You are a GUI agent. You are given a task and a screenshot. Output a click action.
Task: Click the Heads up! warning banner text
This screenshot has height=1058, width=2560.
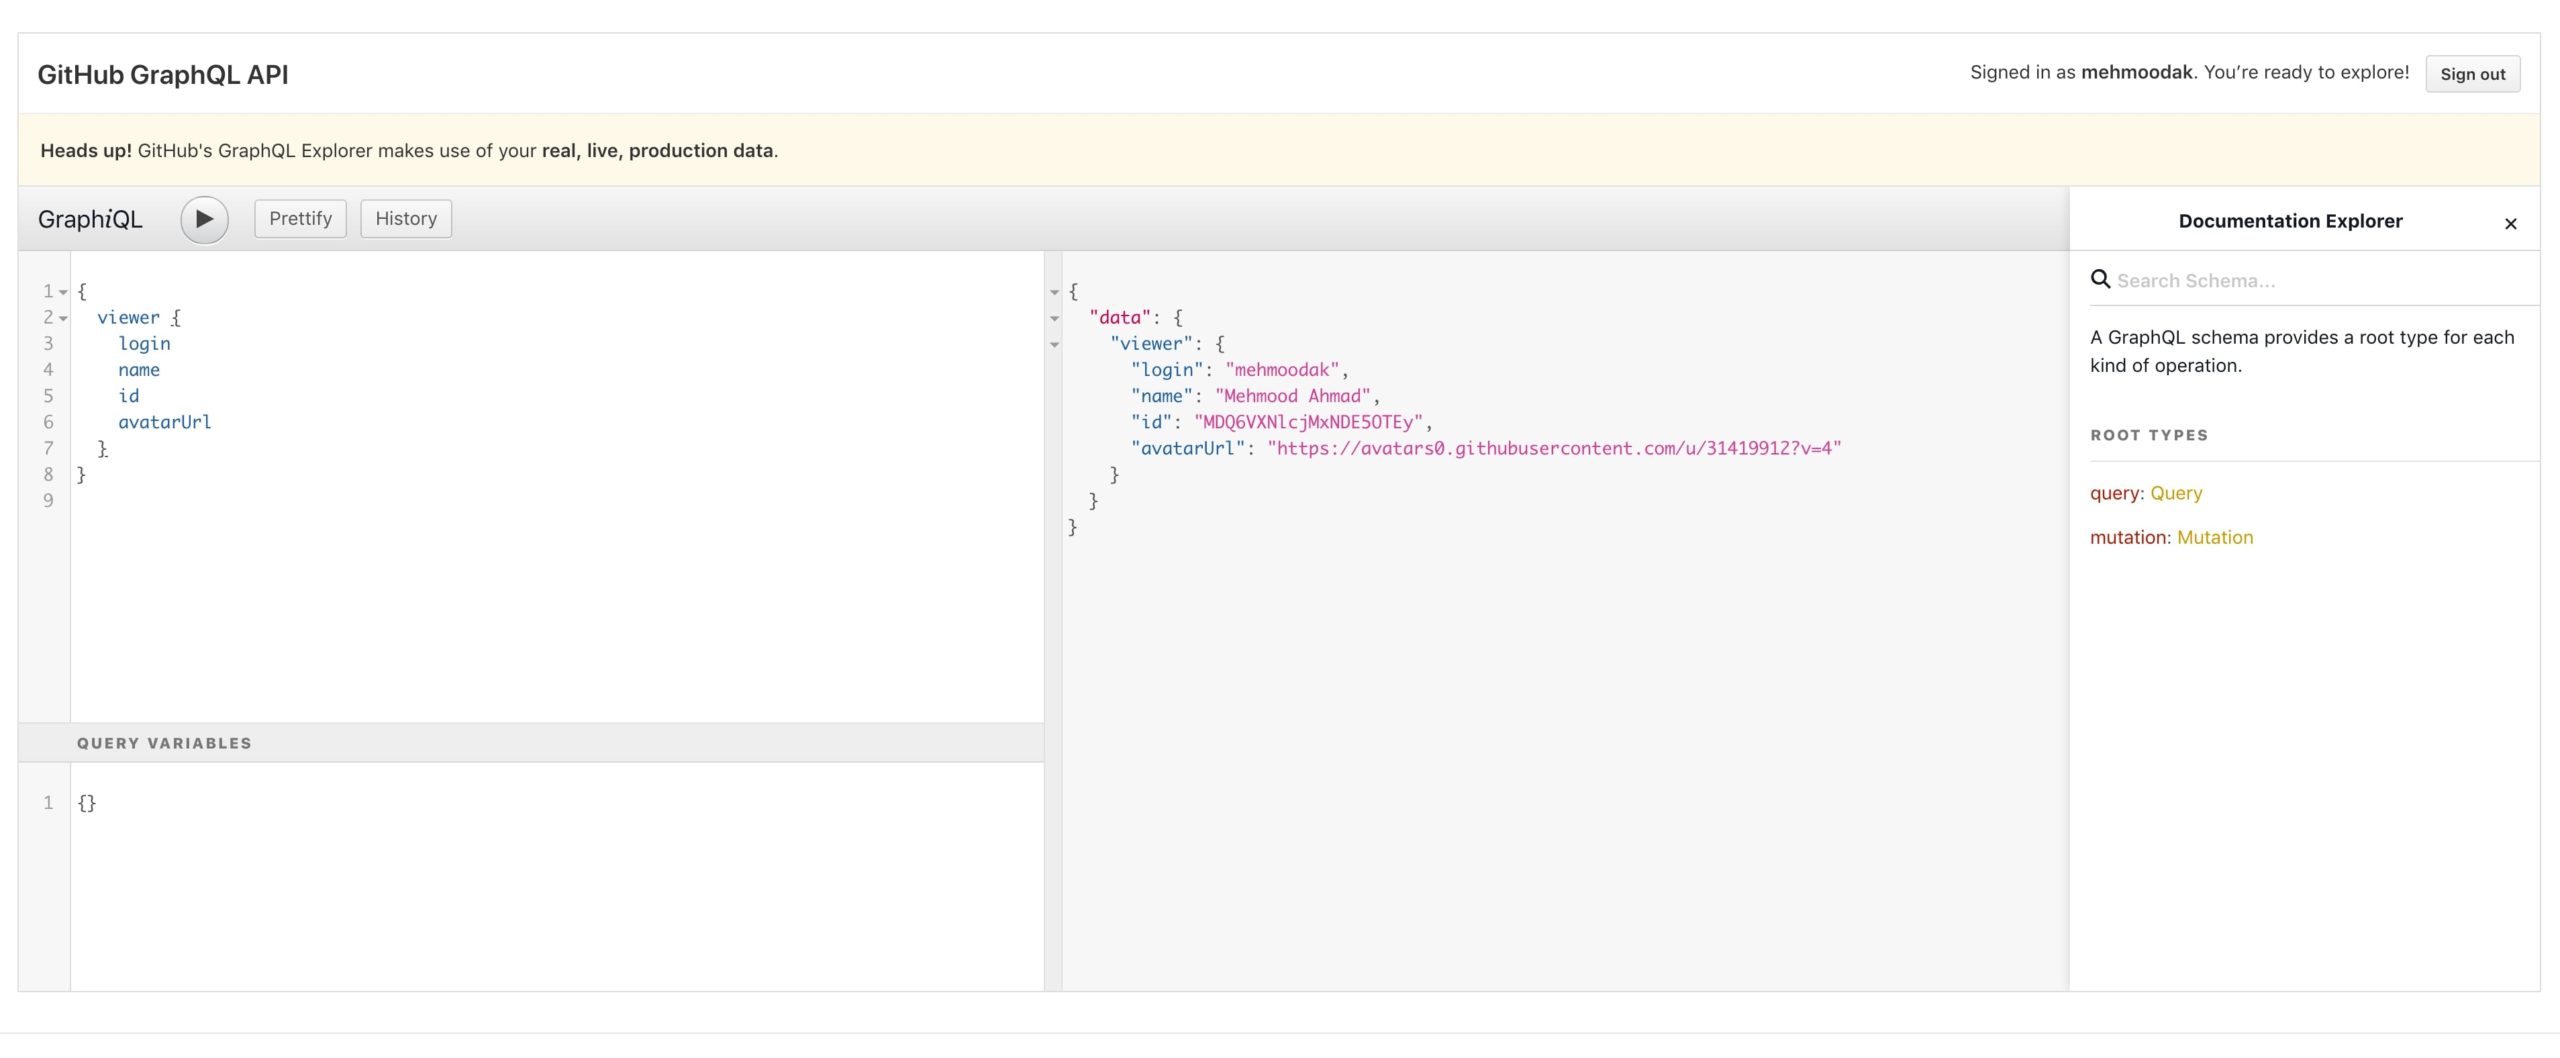[x=409, y=151]
